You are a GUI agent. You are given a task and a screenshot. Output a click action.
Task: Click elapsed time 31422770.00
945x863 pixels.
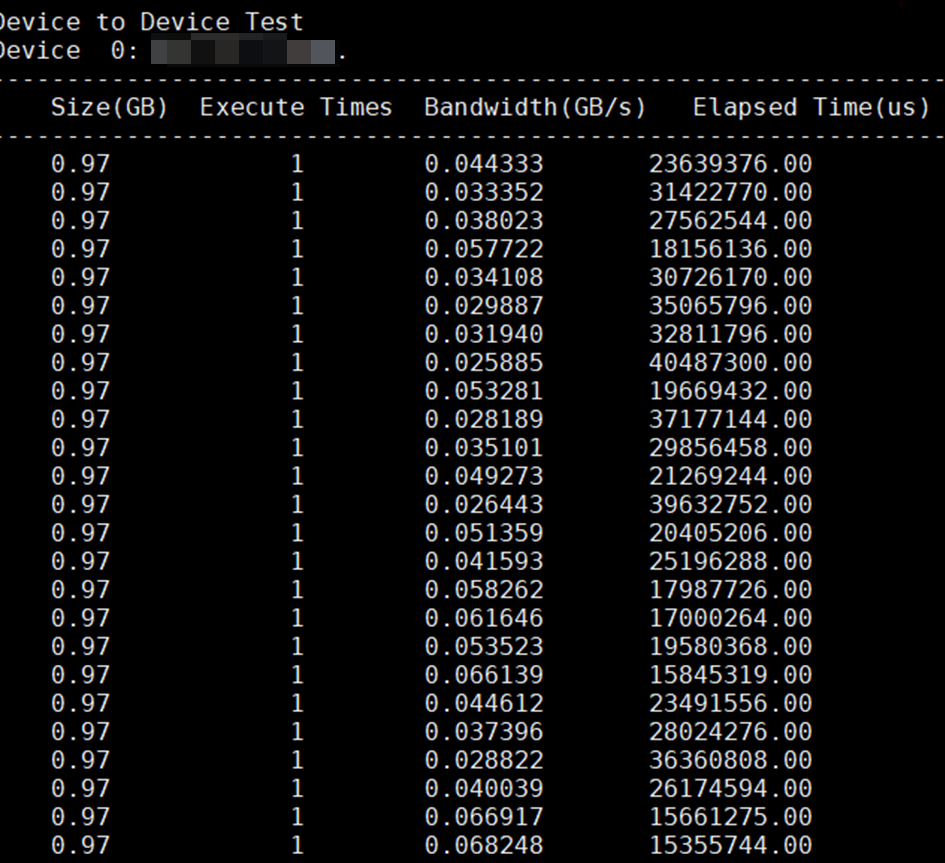click(x=730, y=192)
